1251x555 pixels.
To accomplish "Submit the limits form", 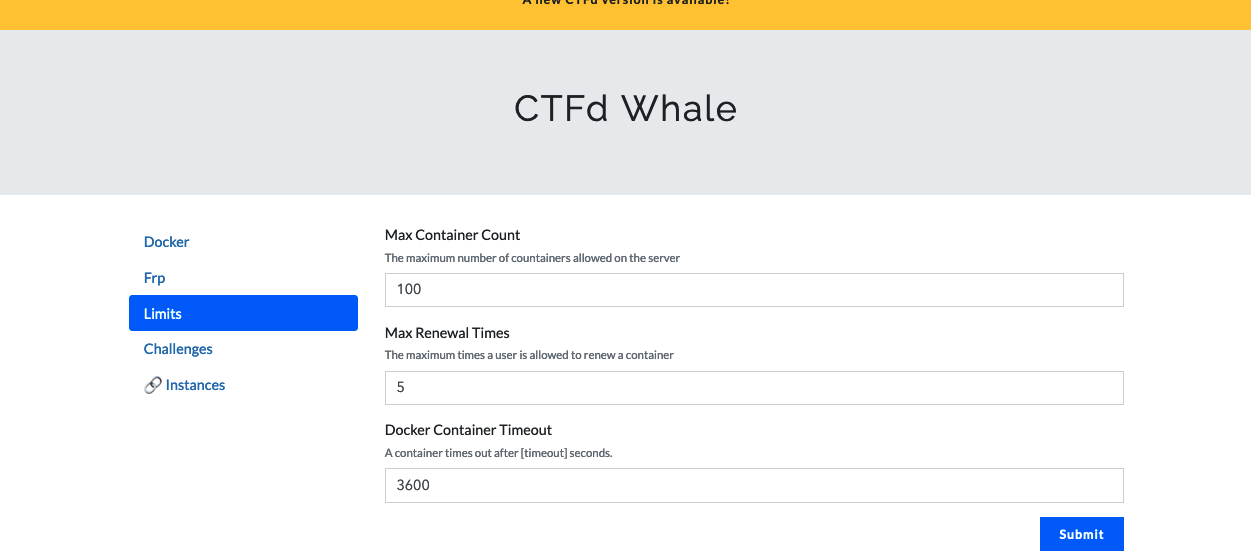I will [x=1081, y=534].
